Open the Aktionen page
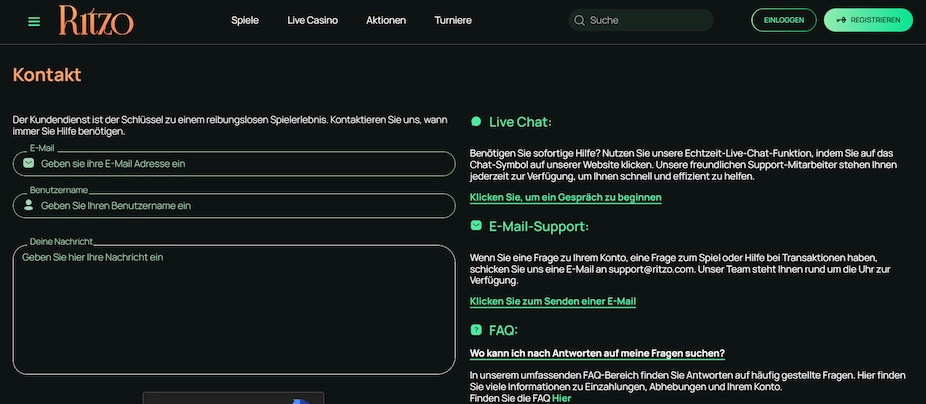This screenshot has height=404, width=926. [x=386, y=20]
